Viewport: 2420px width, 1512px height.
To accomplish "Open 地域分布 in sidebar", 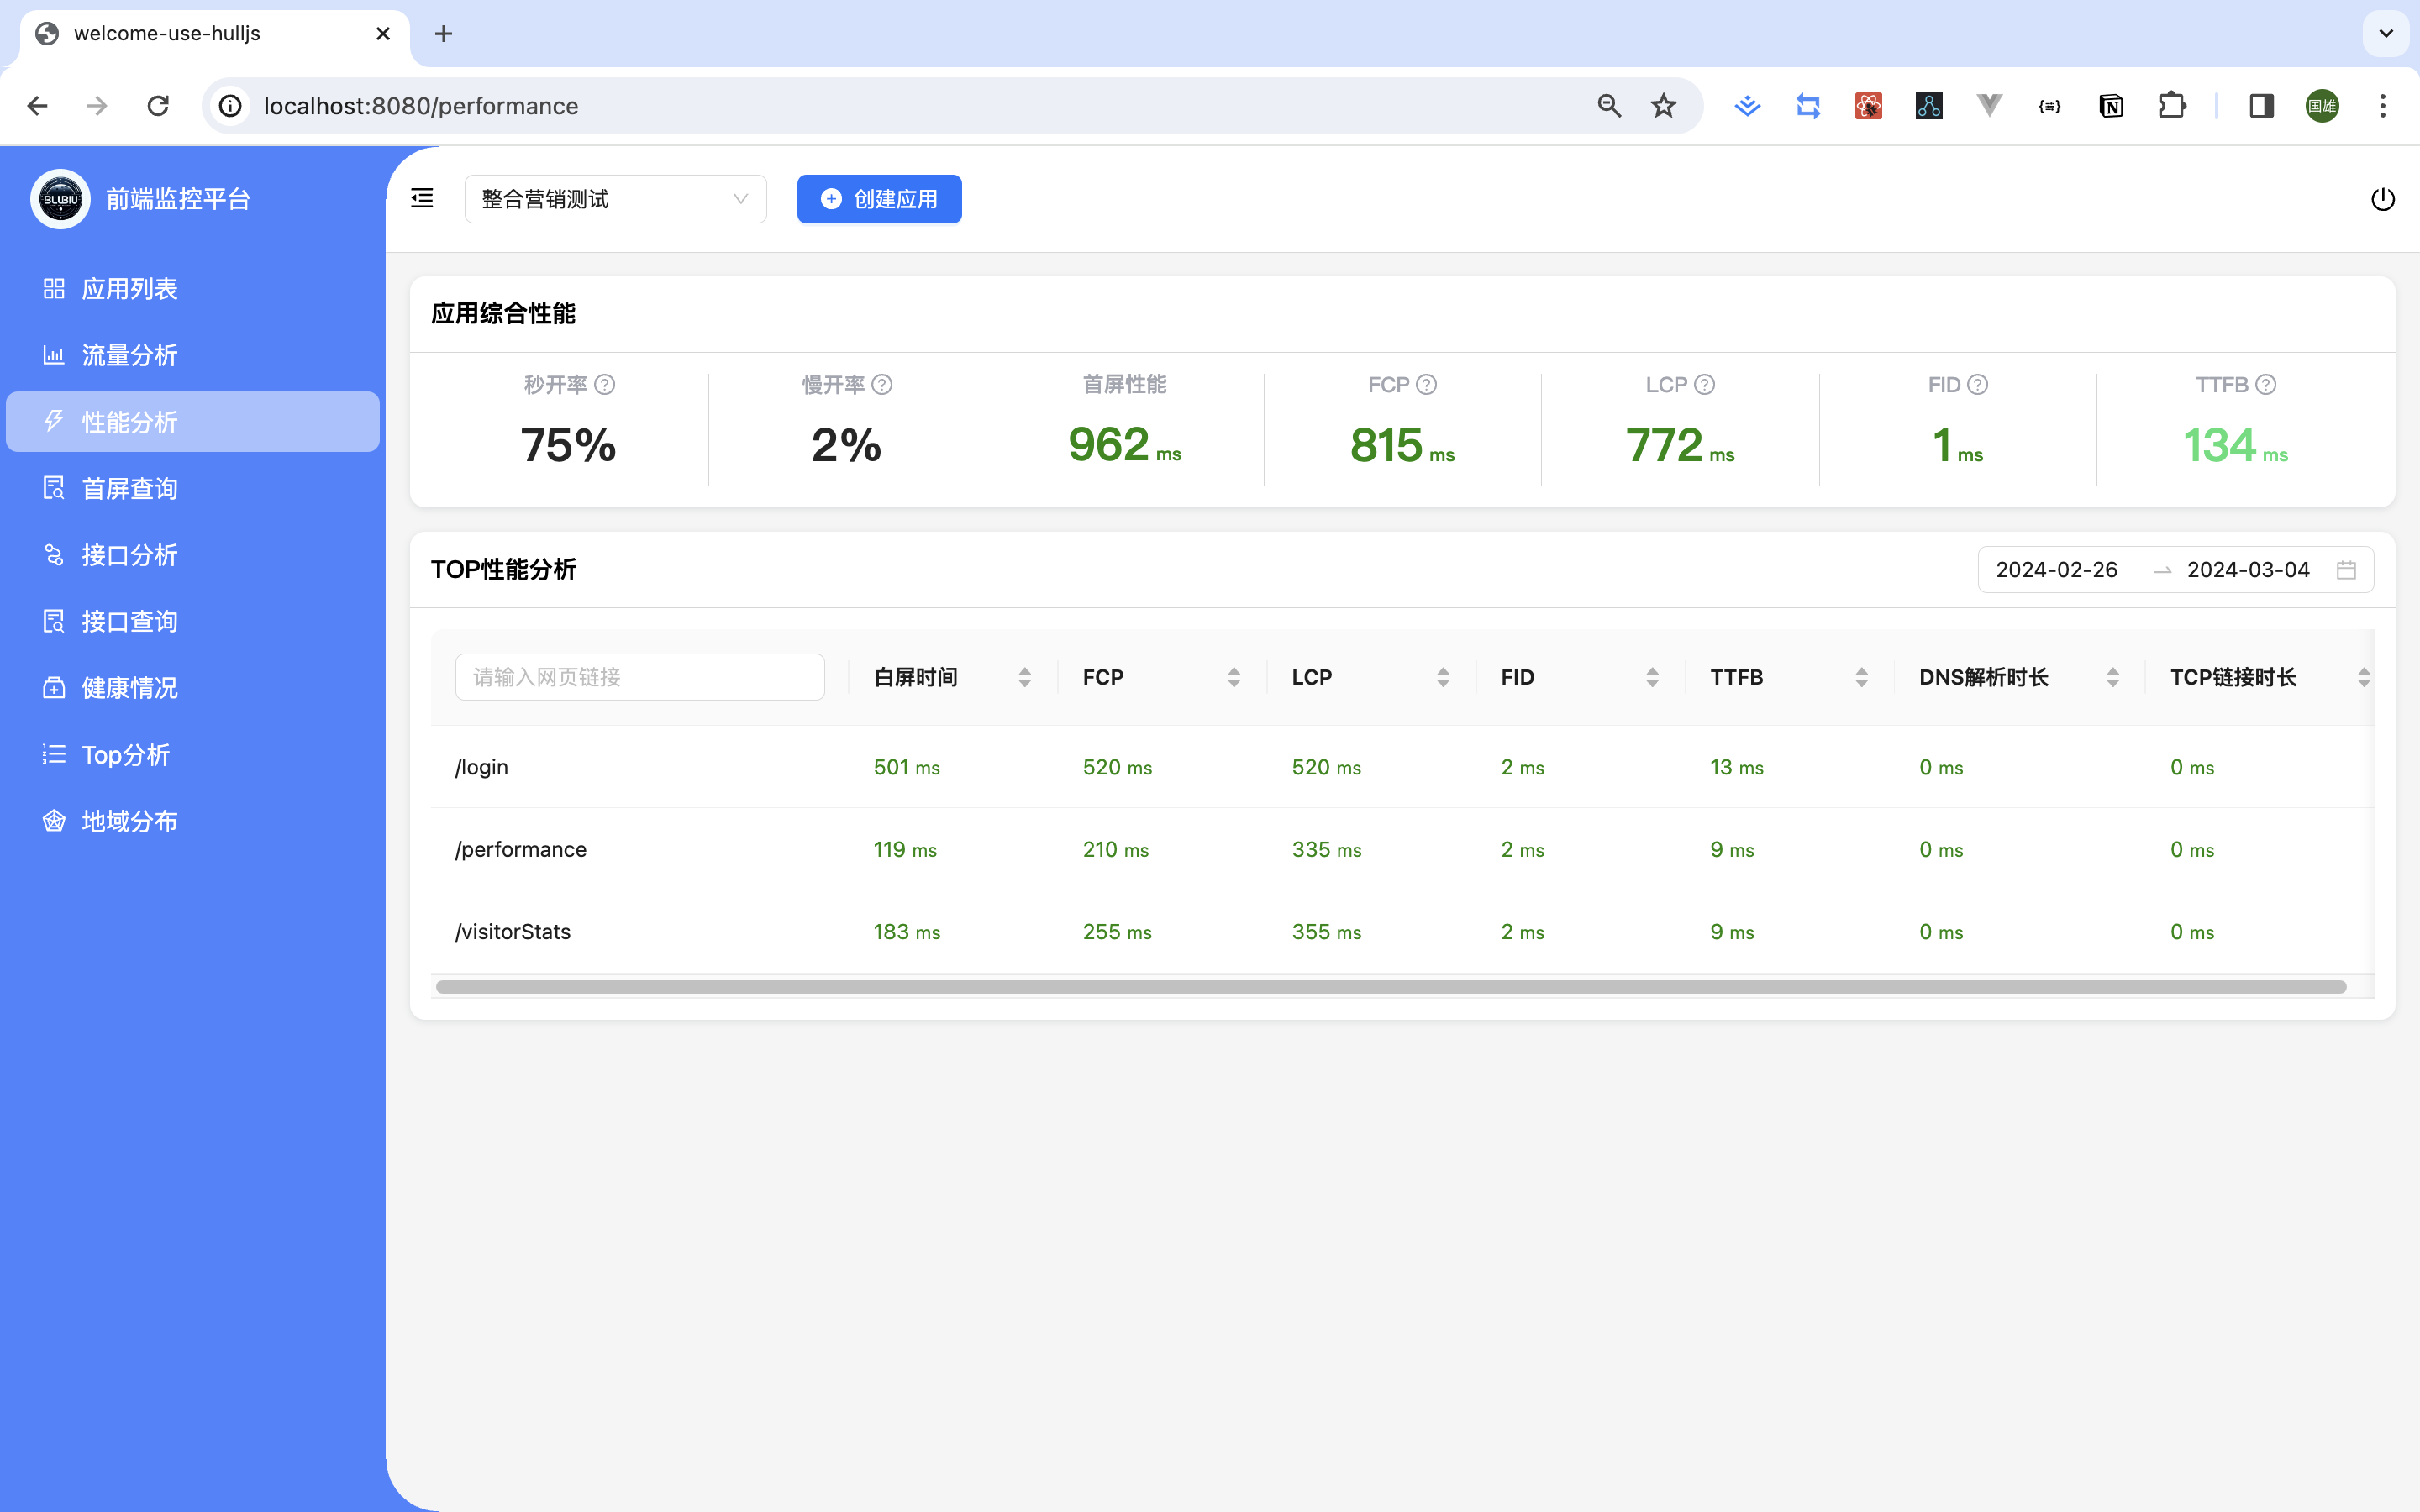I will pyautogui.click(x=192, y=821).
